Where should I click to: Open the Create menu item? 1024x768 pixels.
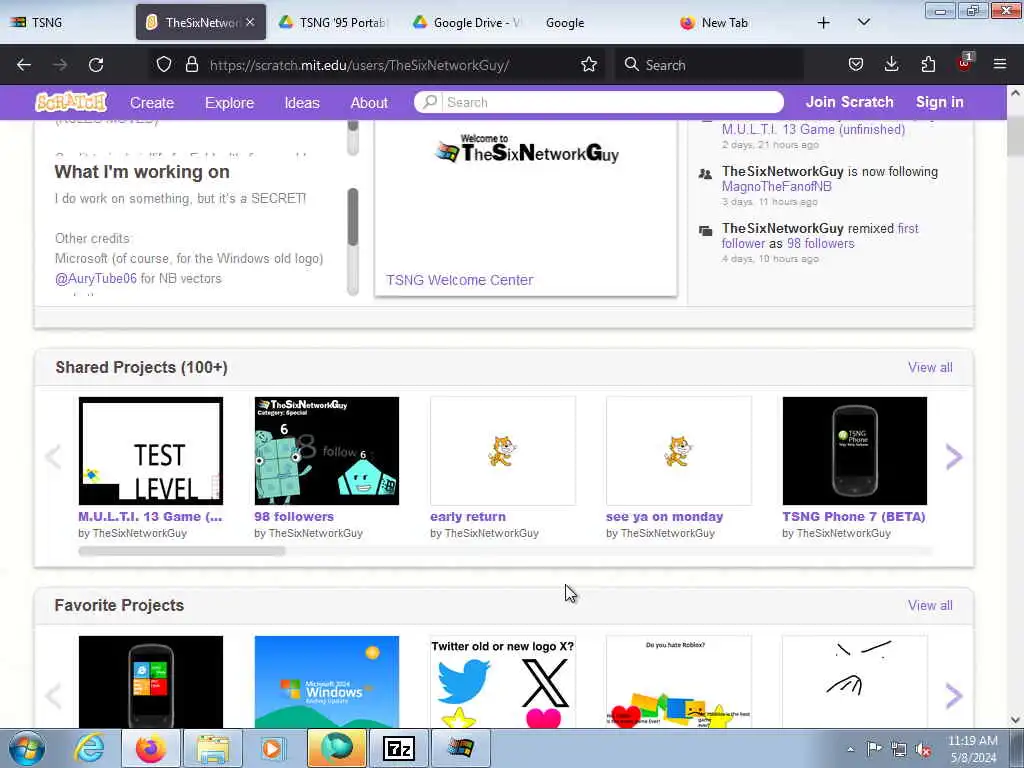(152, 103)
